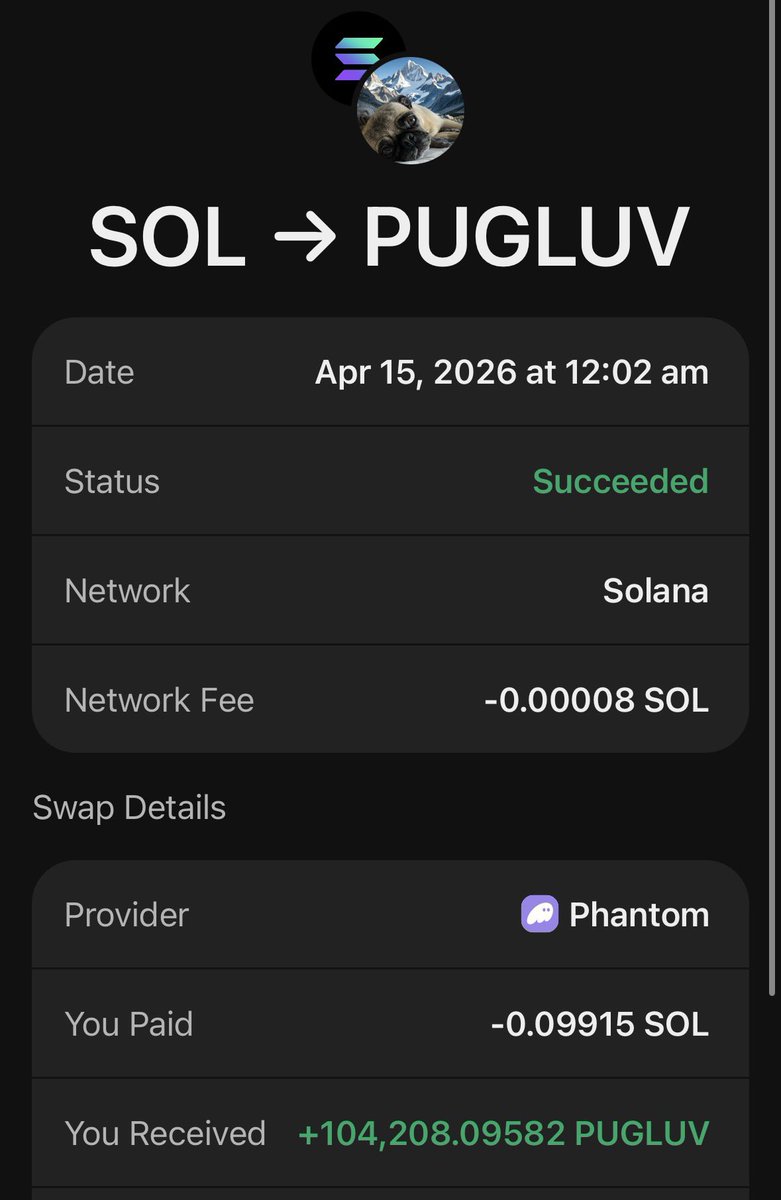Click the -0.00008 SOL fee amount
781x1200 pixels.
[596, 699]
